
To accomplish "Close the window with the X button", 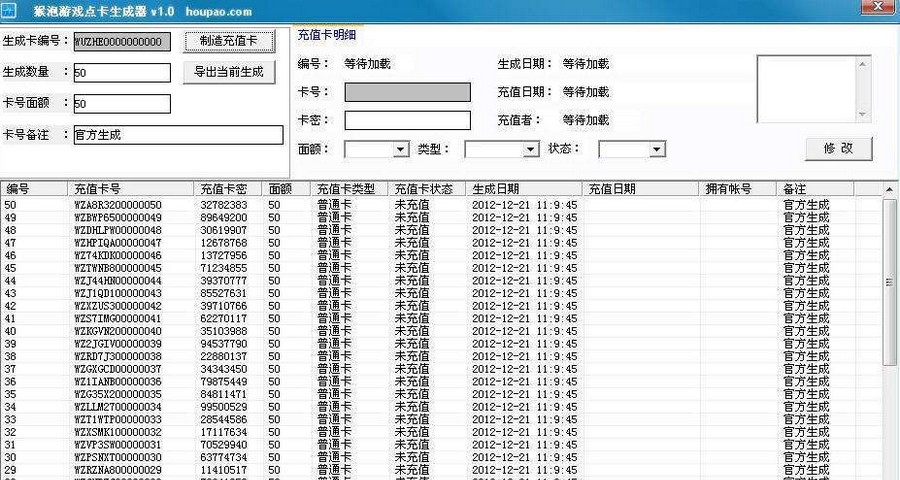I will click(878, 6).
